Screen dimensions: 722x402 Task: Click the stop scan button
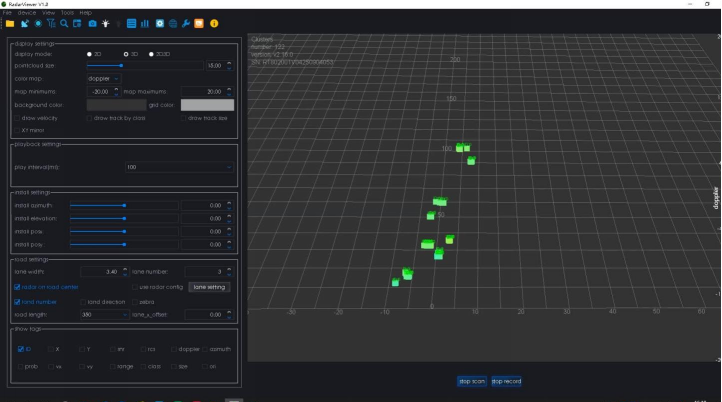[x=472, y=382]
